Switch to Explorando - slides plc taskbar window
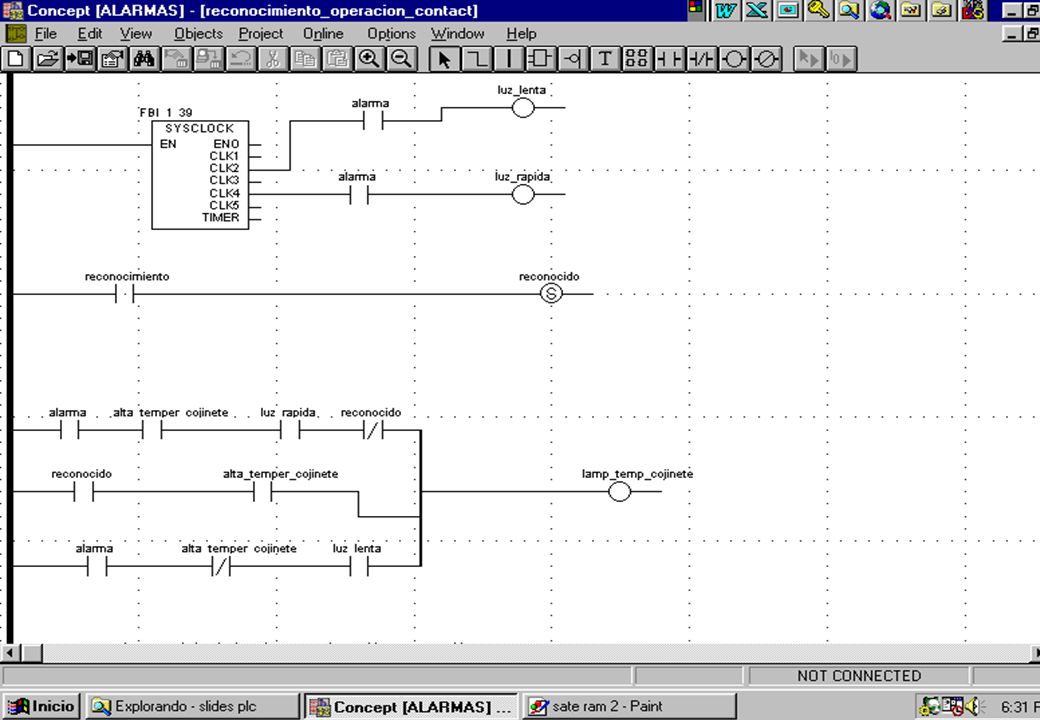The height and width of the screenshot is (720, 1040). pos(193,706)
